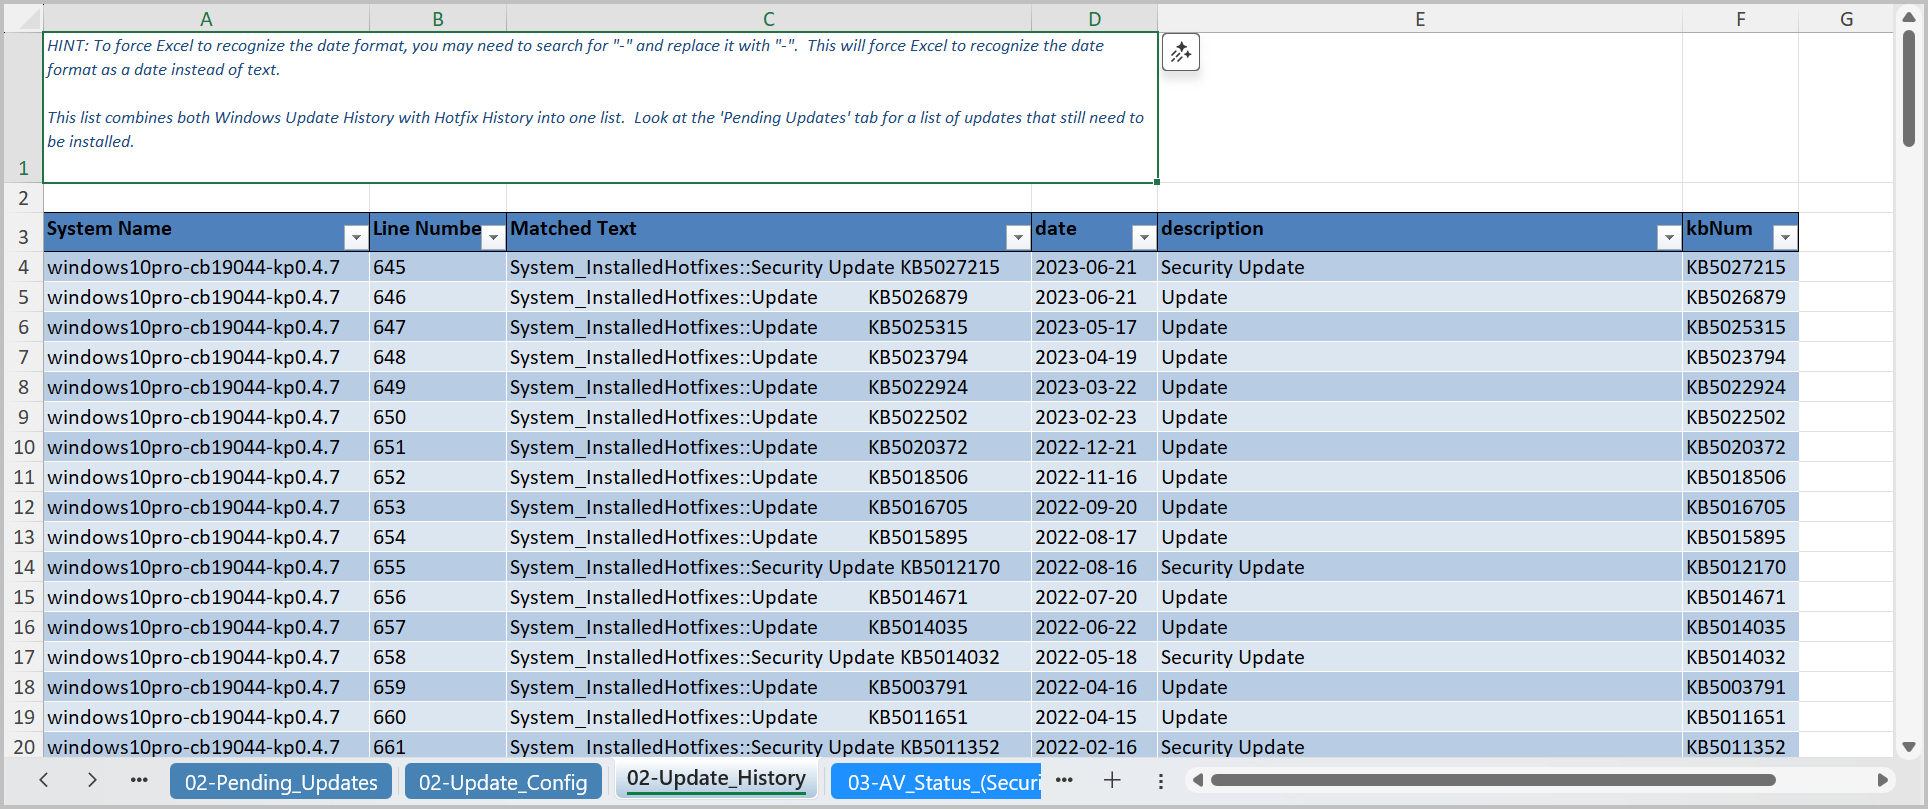Open hidden sheets ellipsis left of tabs

(139, 780)
